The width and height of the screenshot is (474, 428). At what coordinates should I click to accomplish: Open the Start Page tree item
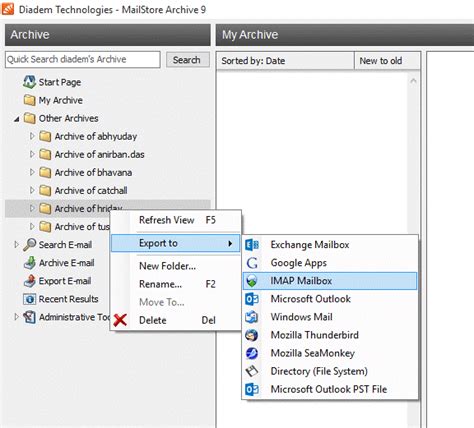[x=60, y=82]
